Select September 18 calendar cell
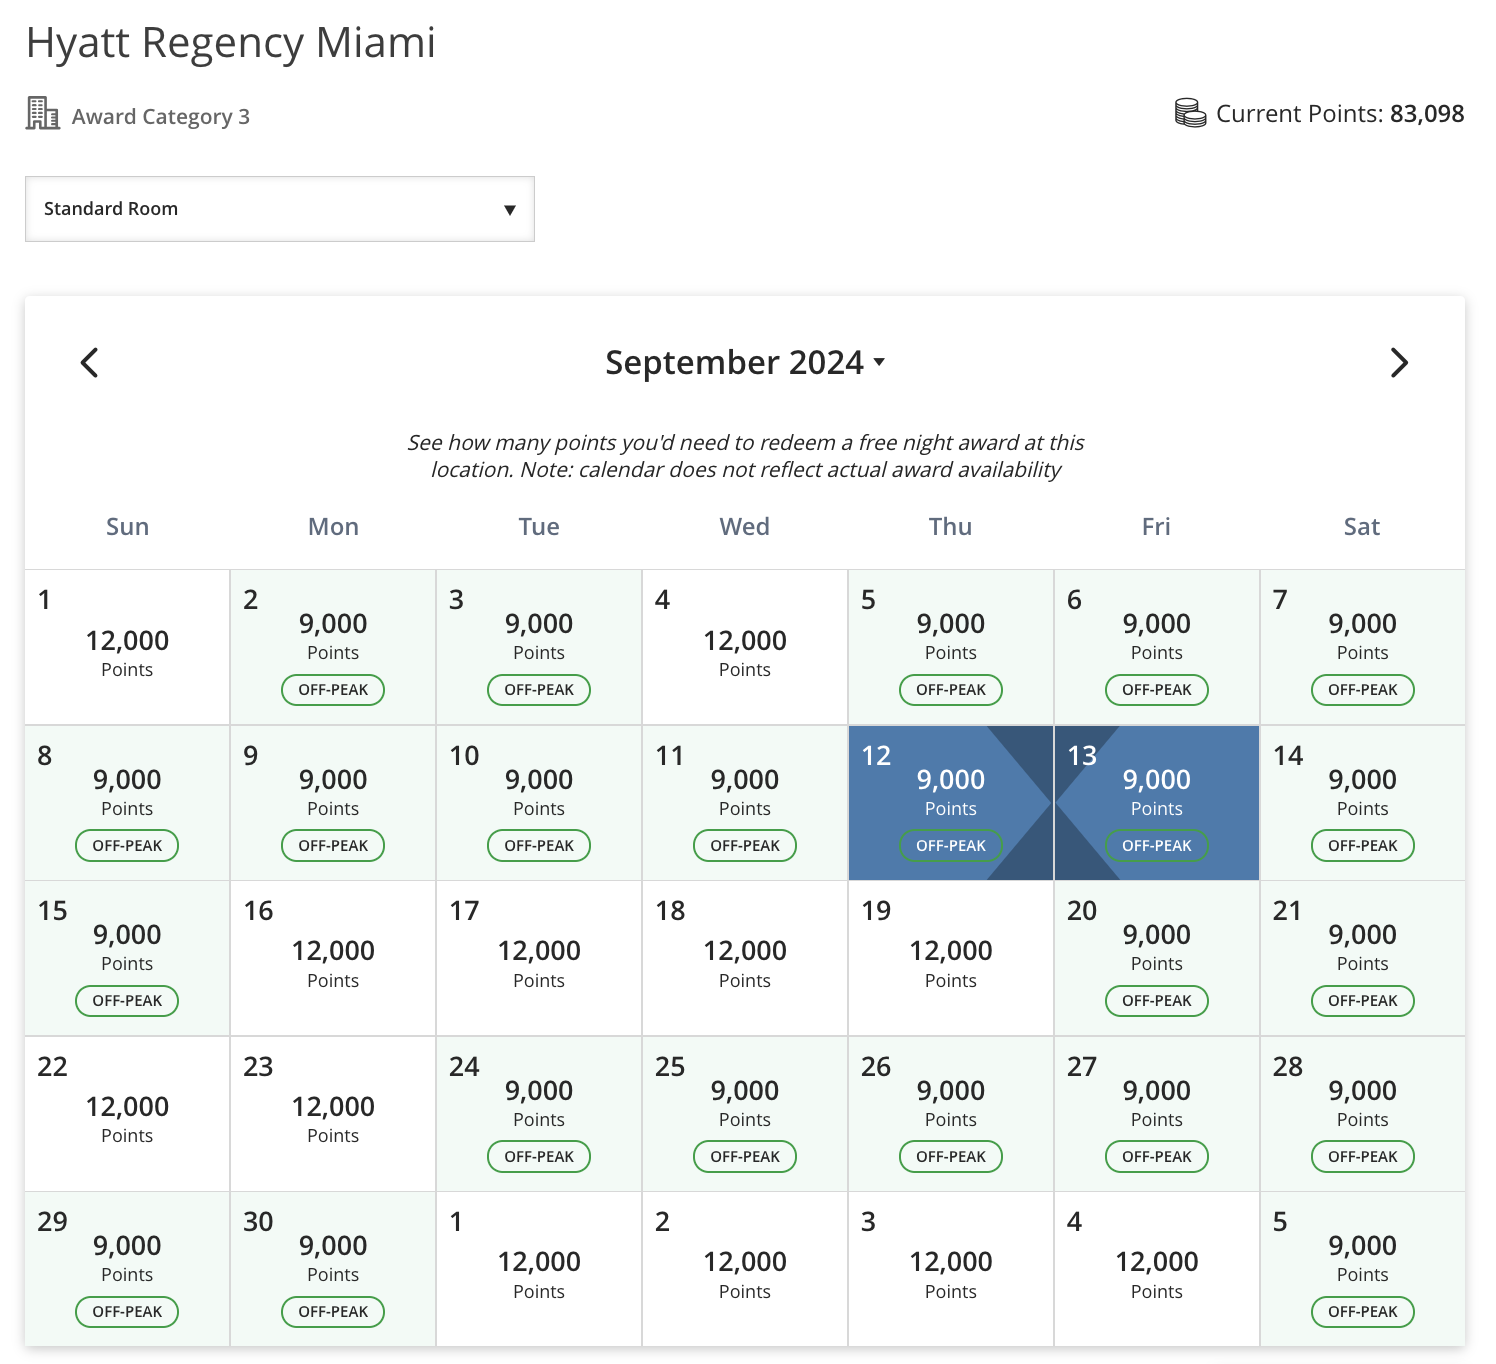This screenshot has height=1364, width=1496. click(745, 958)
